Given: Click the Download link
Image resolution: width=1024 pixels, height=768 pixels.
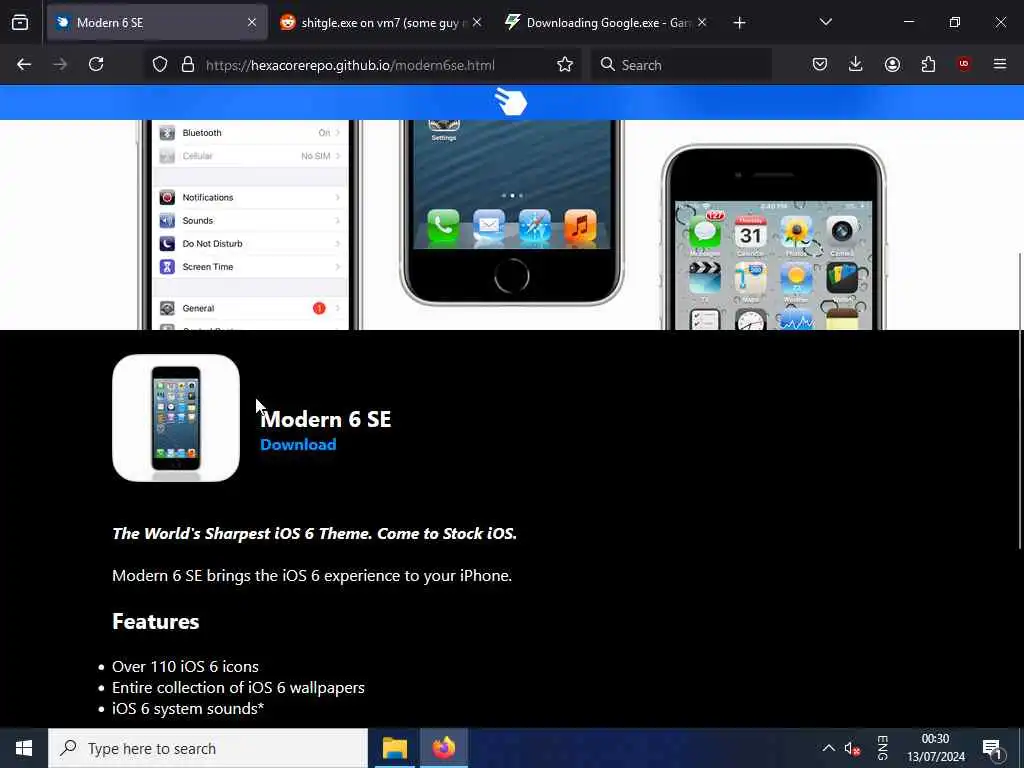Looking at the screenshot, I should (x=298, y=445).
